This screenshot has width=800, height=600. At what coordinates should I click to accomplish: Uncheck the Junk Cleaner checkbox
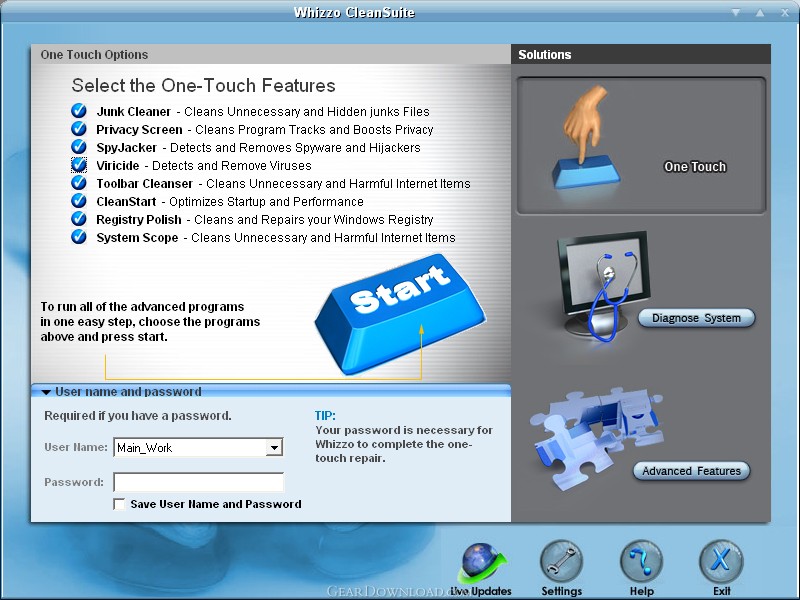[x=79, y=111]
